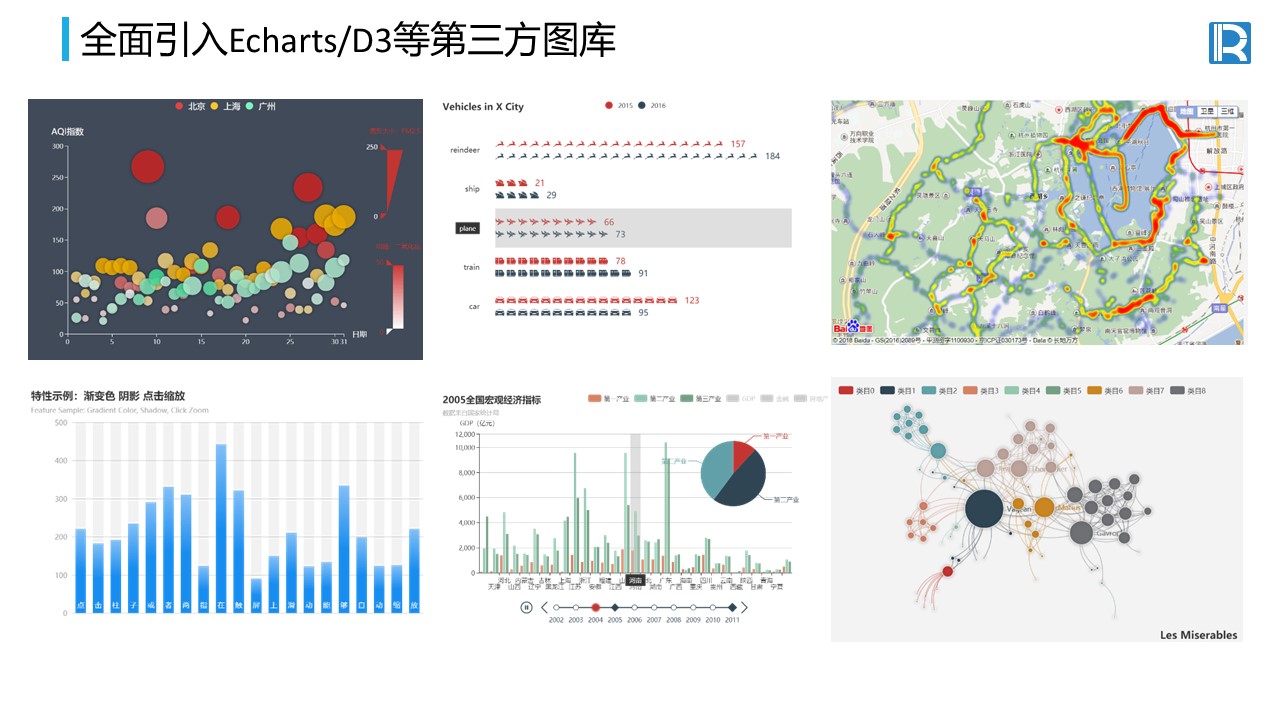Screen dimensions: 1280x720
Task: Pause the economic chart timeline playback
Action: point(526,608)
